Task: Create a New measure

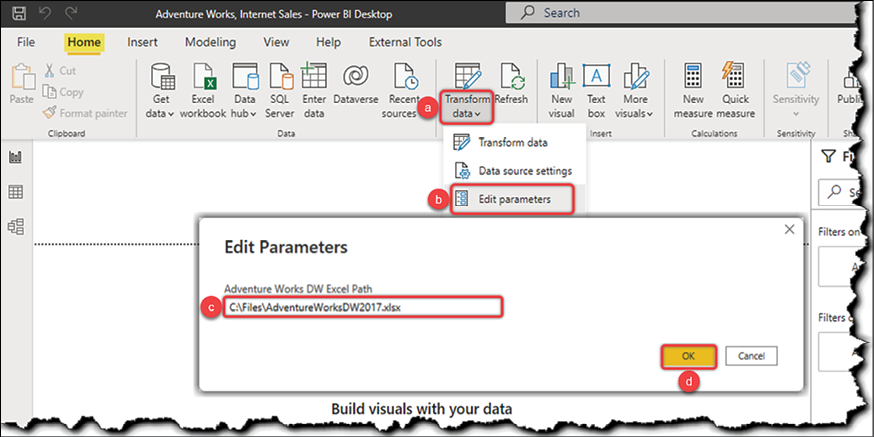Action: click(693, 90)
